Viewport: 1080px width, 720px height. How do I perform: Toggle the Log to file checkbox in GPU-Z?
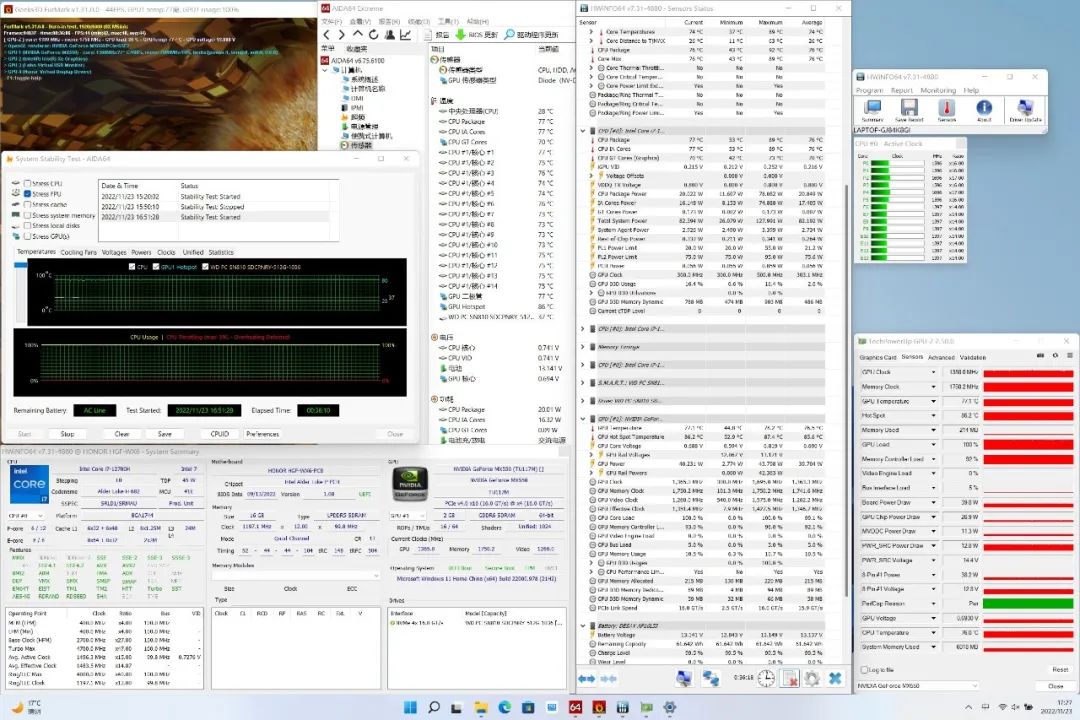[x=864, y=669]
